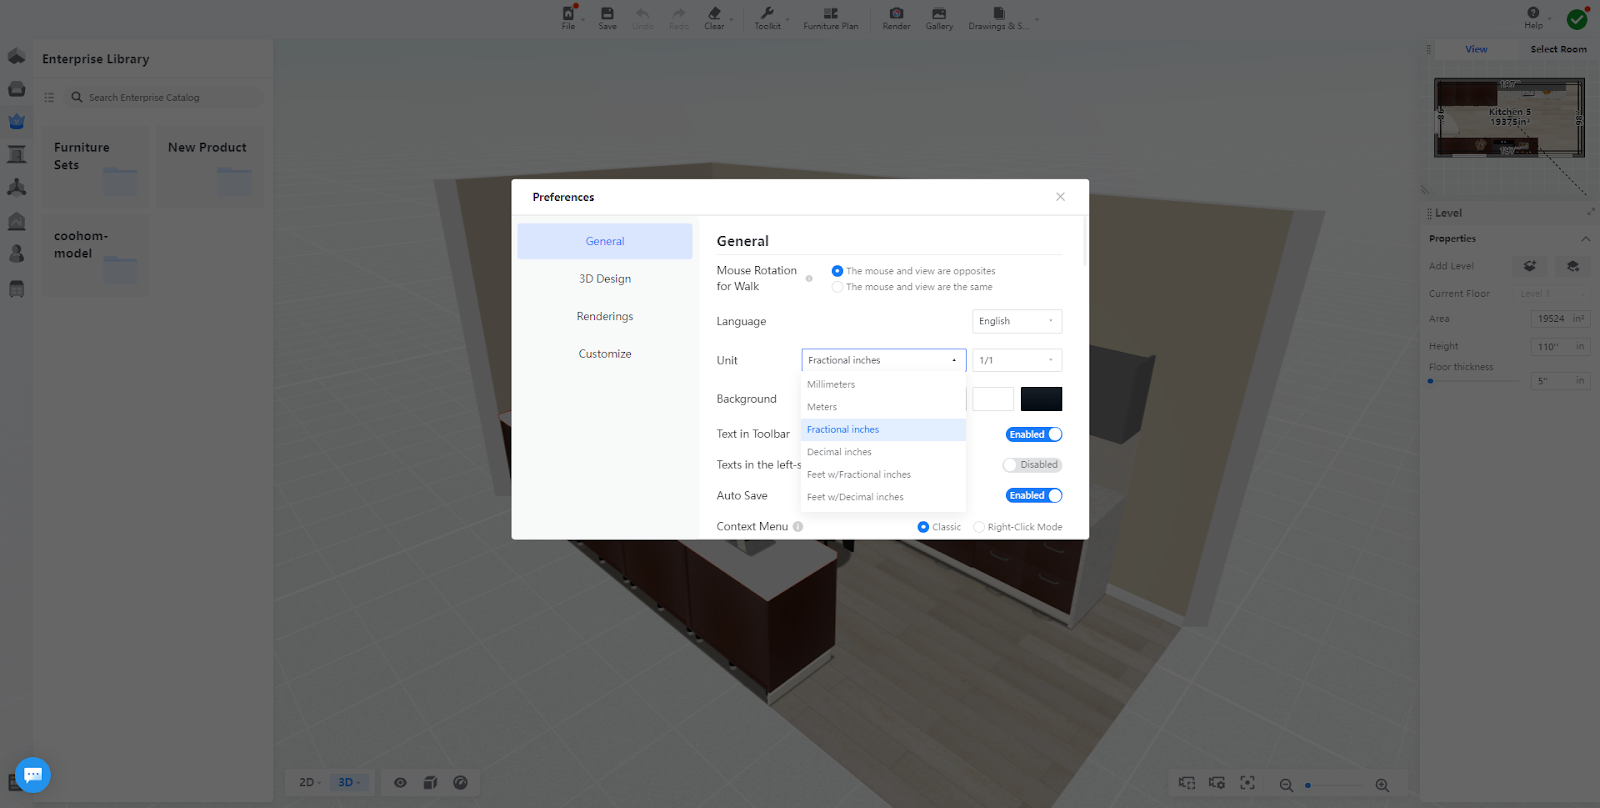Open the Renderings preferences section

point(605,316)
